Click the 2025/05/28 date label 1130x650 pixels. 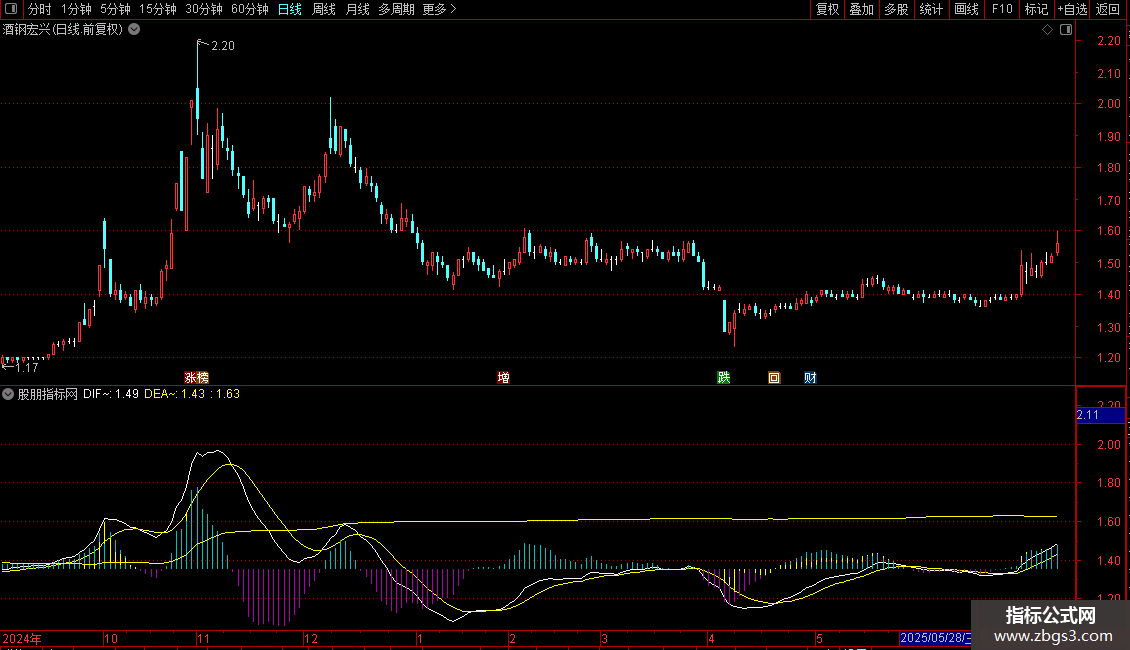coord(935,638)
